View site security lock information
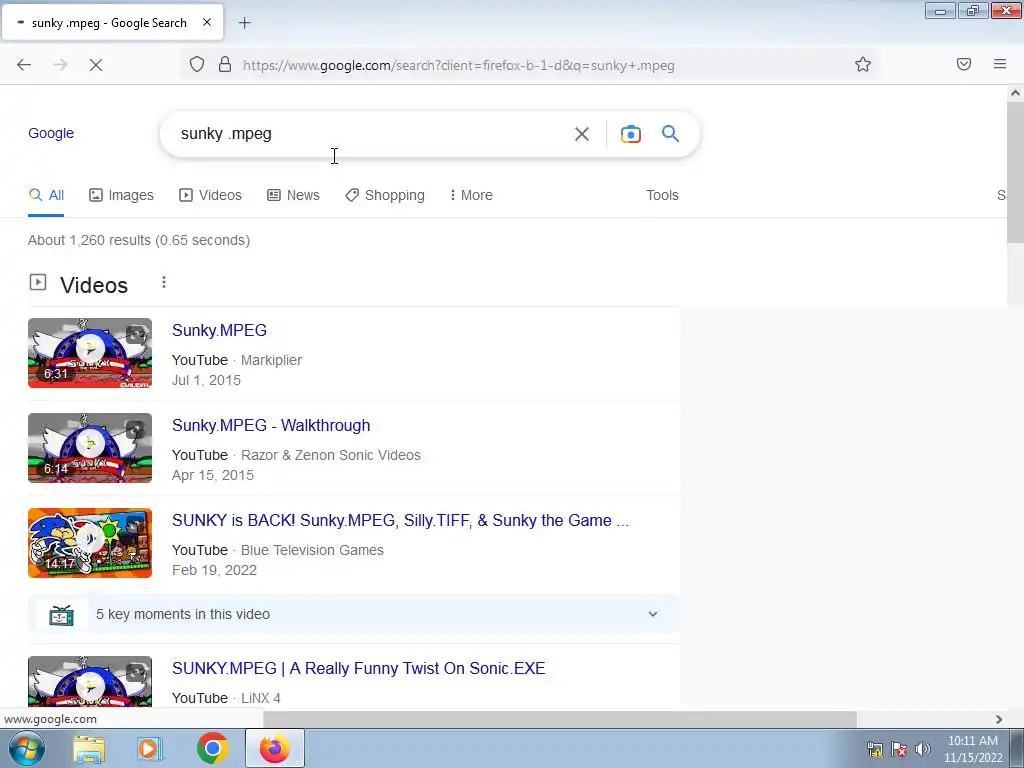This screenshot has width=1024, height=768. click(225, 65)
